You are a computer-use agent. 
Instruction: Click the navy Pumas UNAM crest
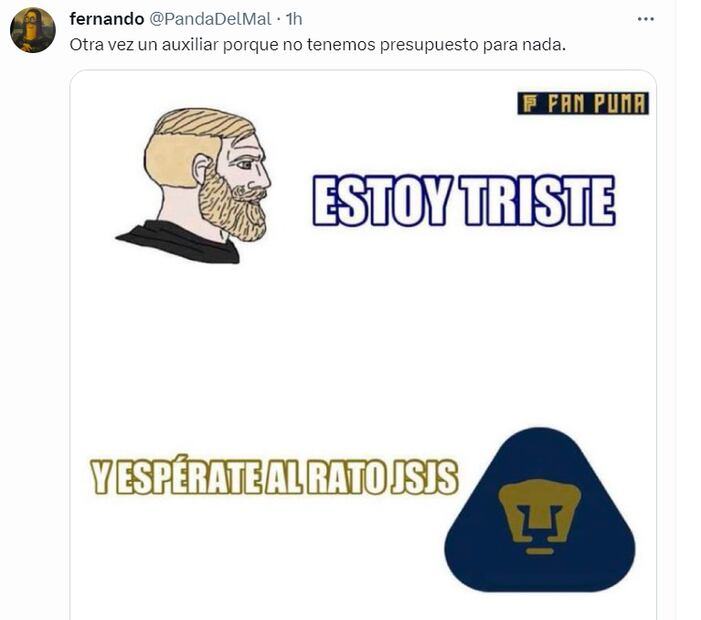(x=540, y=510)
